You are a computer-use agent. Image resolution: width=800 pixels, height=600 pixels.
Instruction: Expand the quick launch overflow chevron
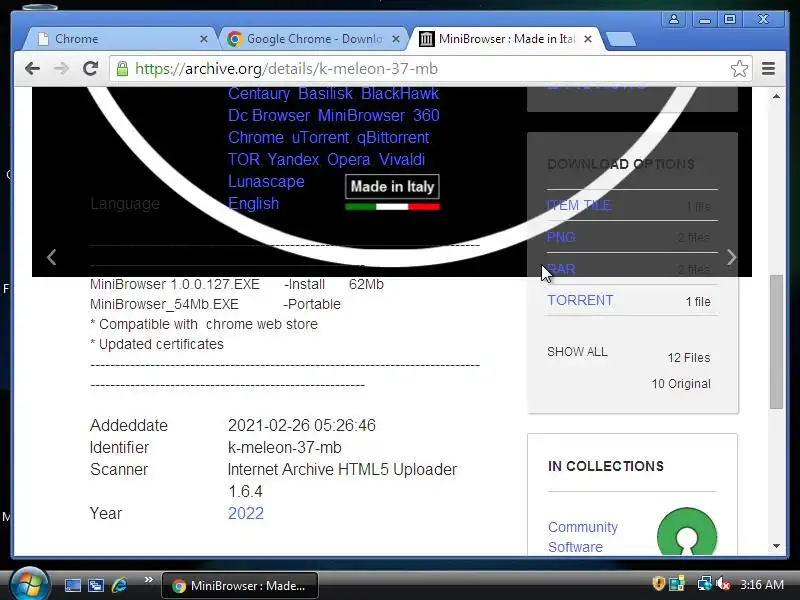pos(148,580)
